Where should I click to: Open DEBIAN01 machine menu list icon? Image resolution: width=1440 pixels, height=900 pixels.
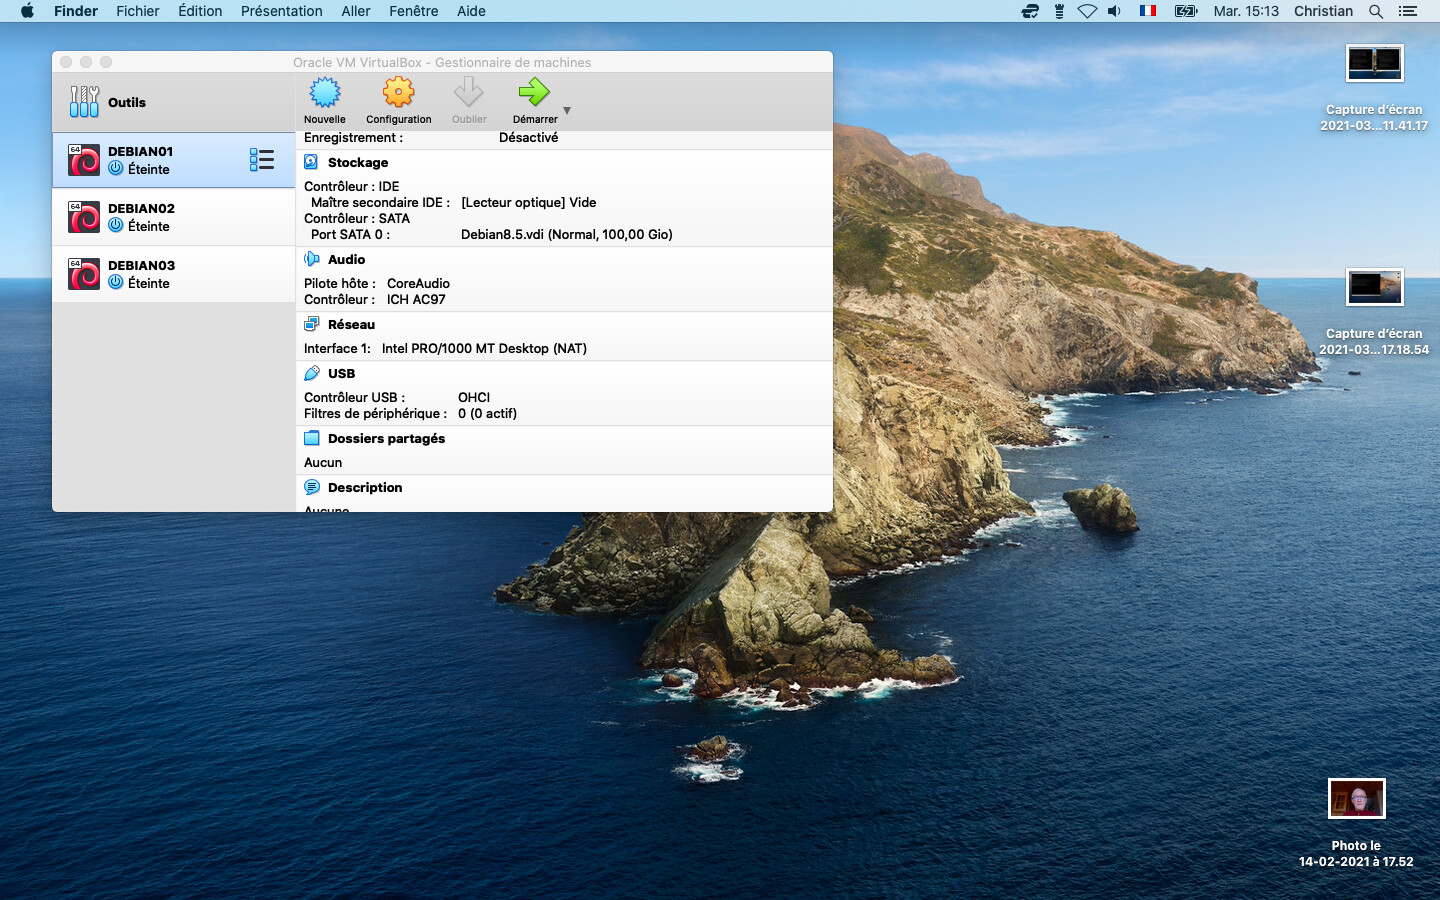tap(262, 160)
